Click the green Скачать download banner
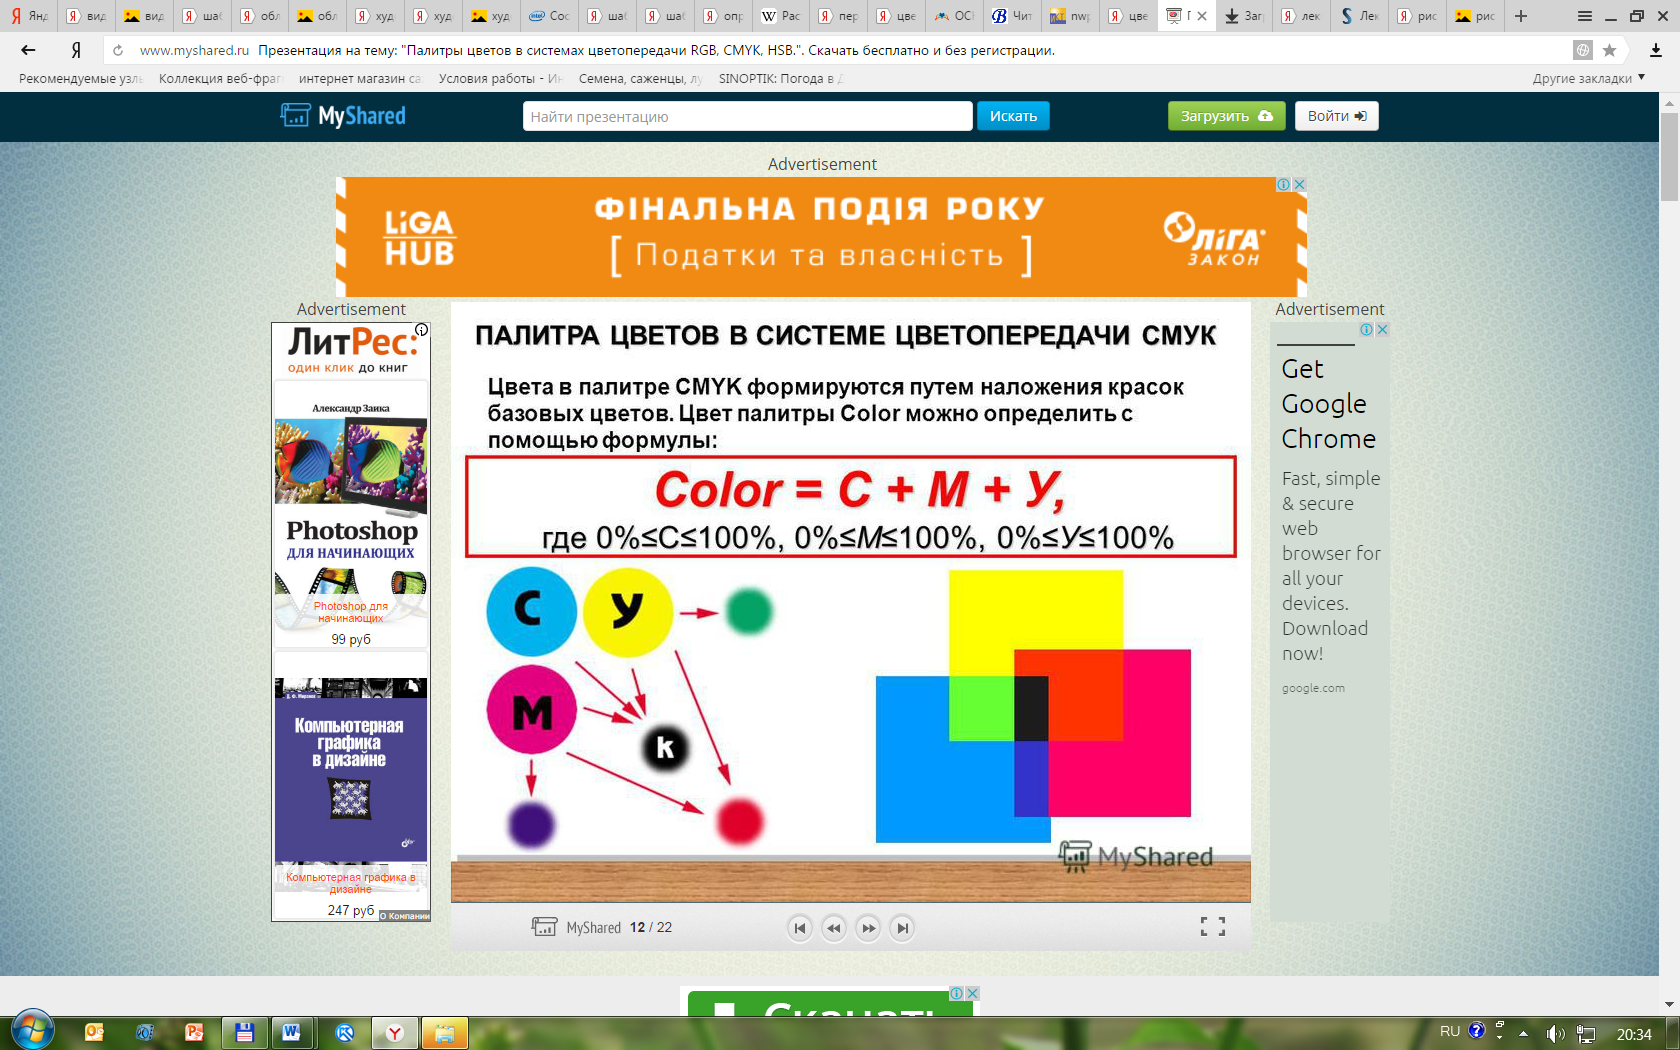 tap(830, 1003)
